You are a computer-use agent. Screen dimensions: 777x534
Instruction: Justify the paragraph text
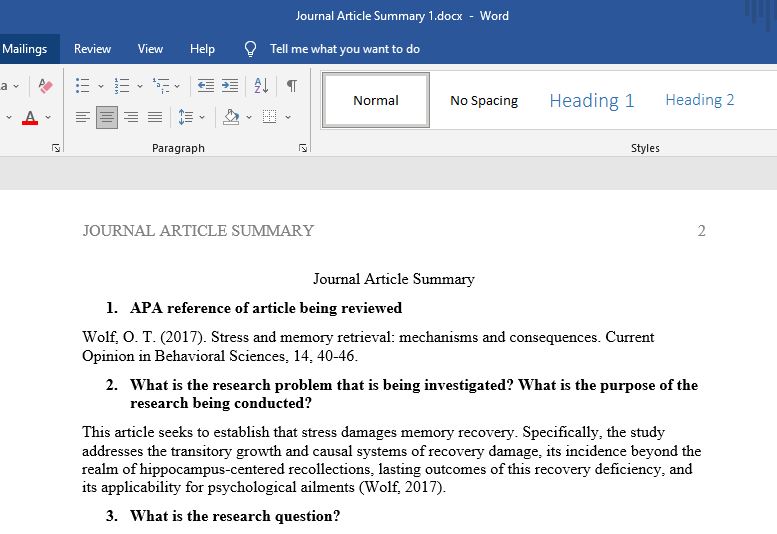pos(155,117)
